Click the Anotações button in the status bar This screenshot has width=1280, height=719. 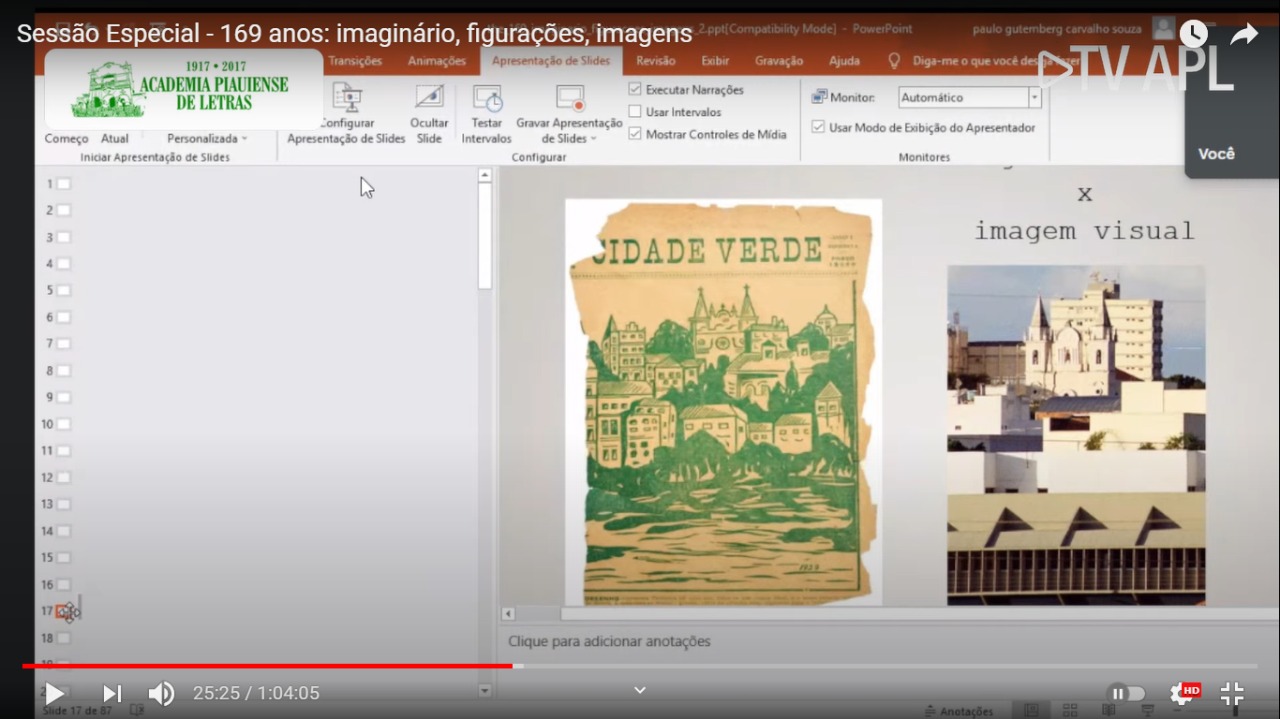click(x=958, y=711)
